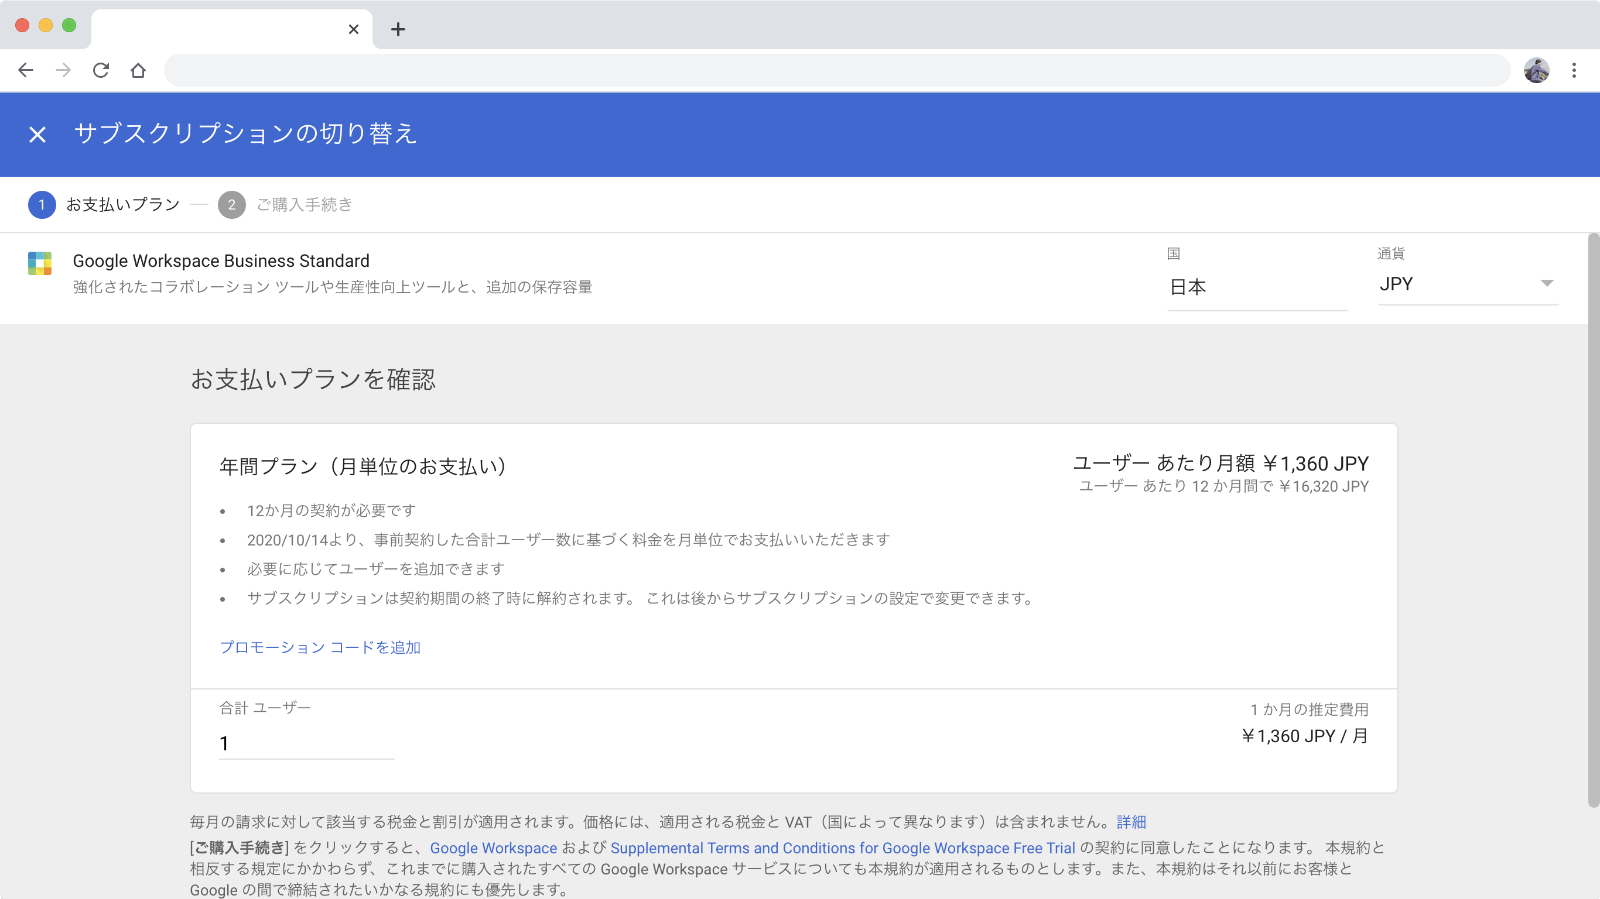Click the browser back arrow
This screenshot has height=899, width=1600.
[x=26, y=70]
